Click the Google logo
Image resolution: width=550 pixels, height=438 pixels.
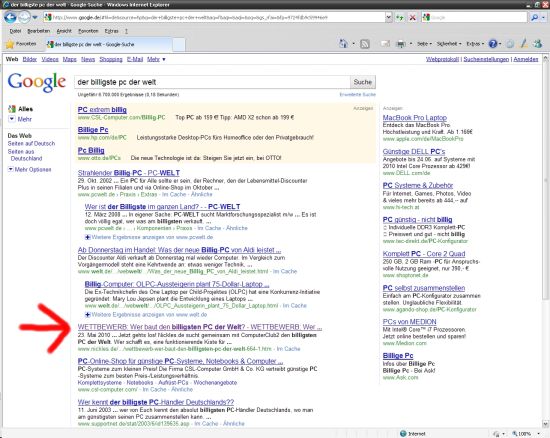tap(36, 82)
